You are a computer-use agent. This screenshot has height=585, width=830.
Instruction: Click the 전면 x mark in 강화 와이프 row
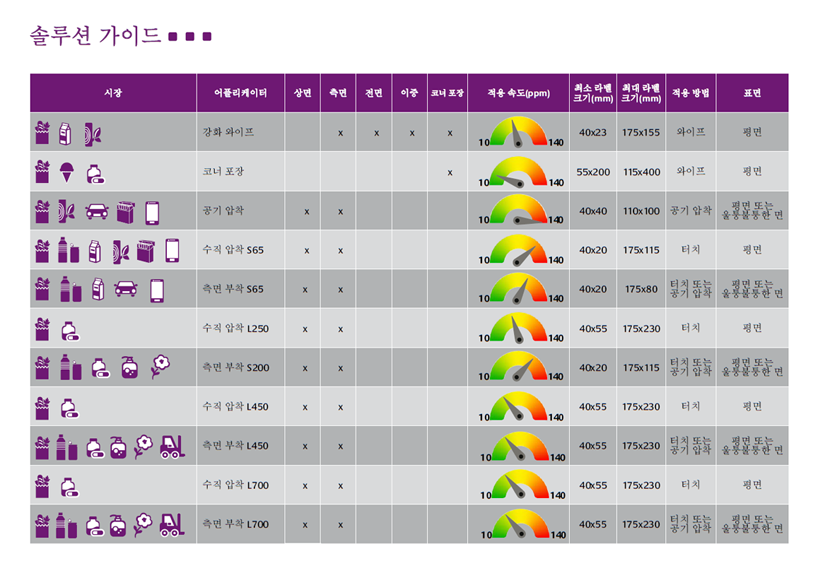[x=376, y=133]
